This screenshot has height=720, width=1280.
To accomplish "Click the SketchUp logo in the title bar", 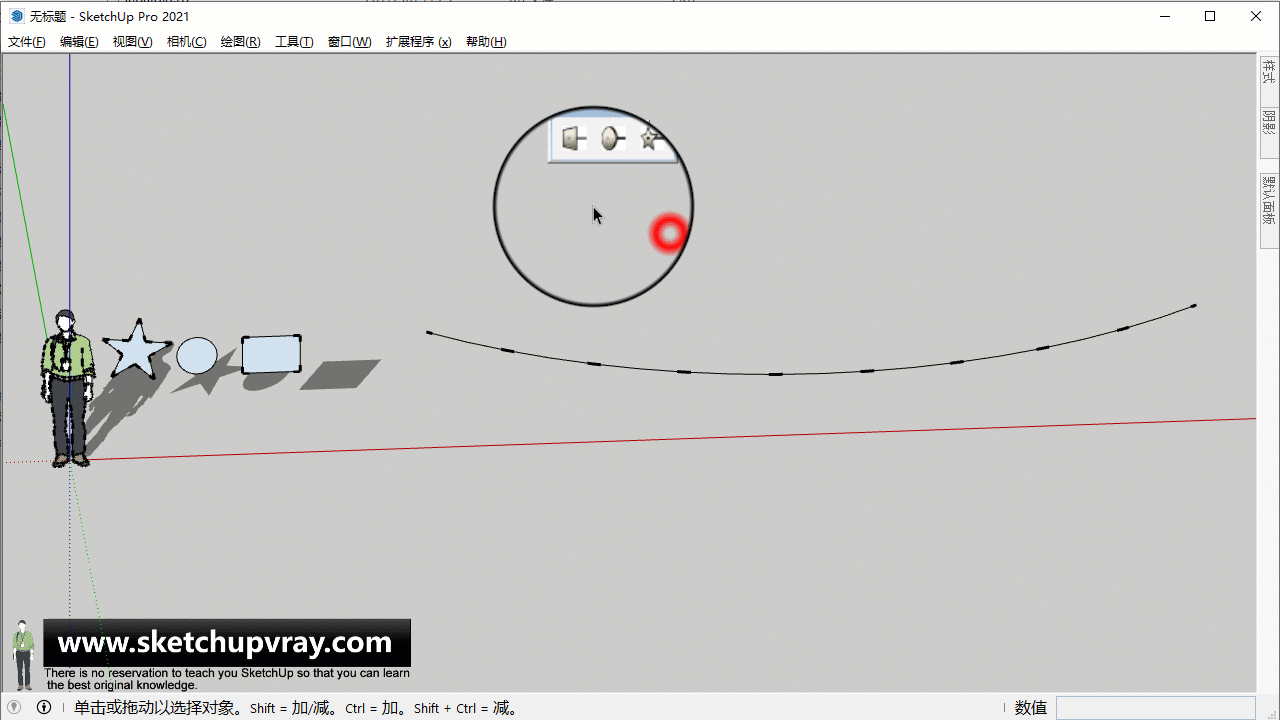I will [16, 16].
